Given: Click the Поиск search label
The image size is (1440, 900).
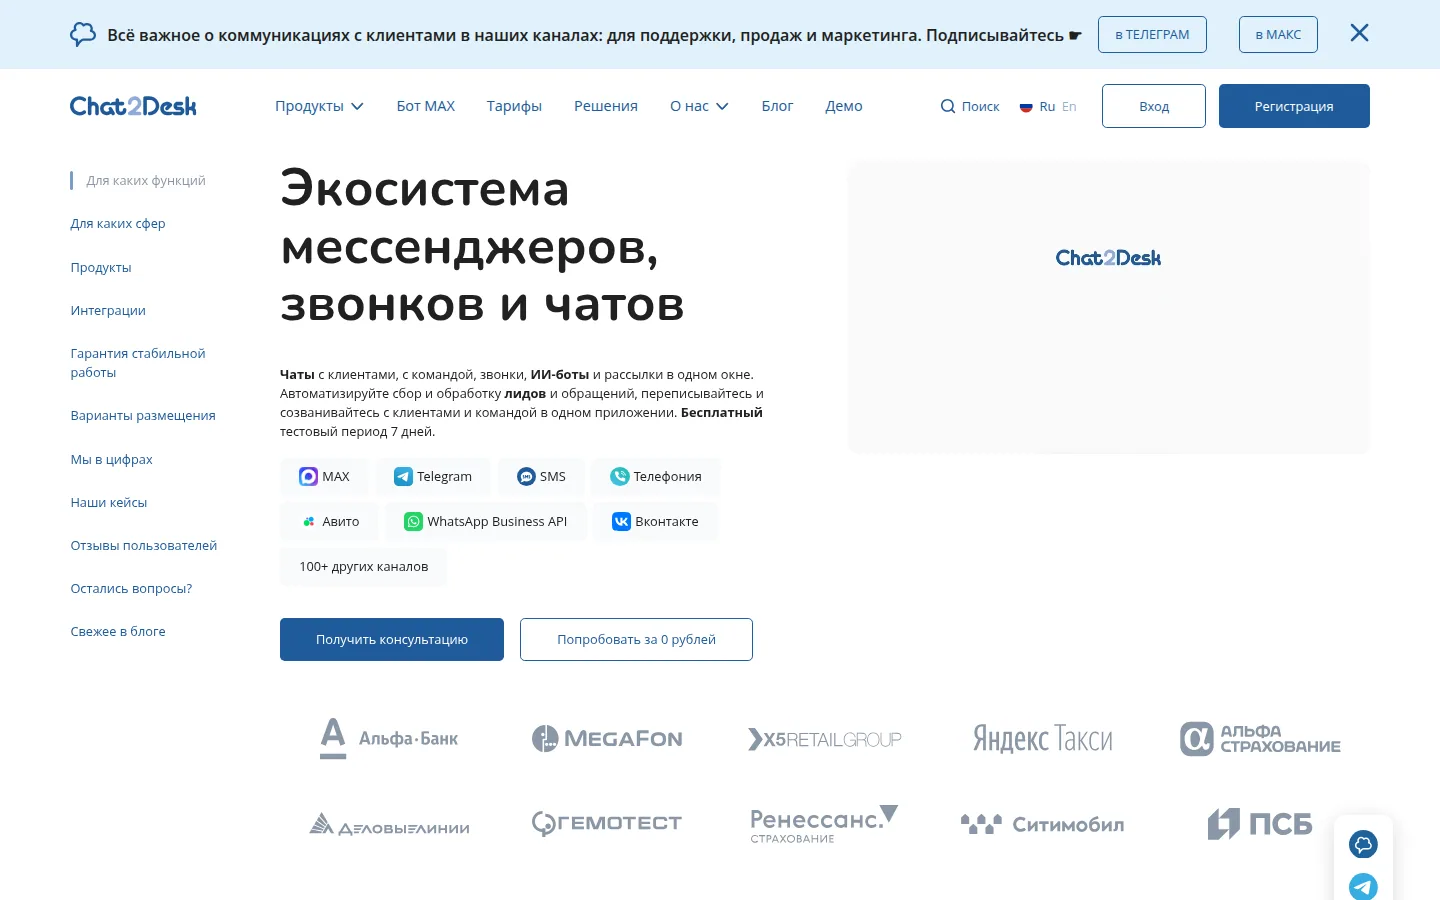Looking at the screenshot, I should point(980,106).
